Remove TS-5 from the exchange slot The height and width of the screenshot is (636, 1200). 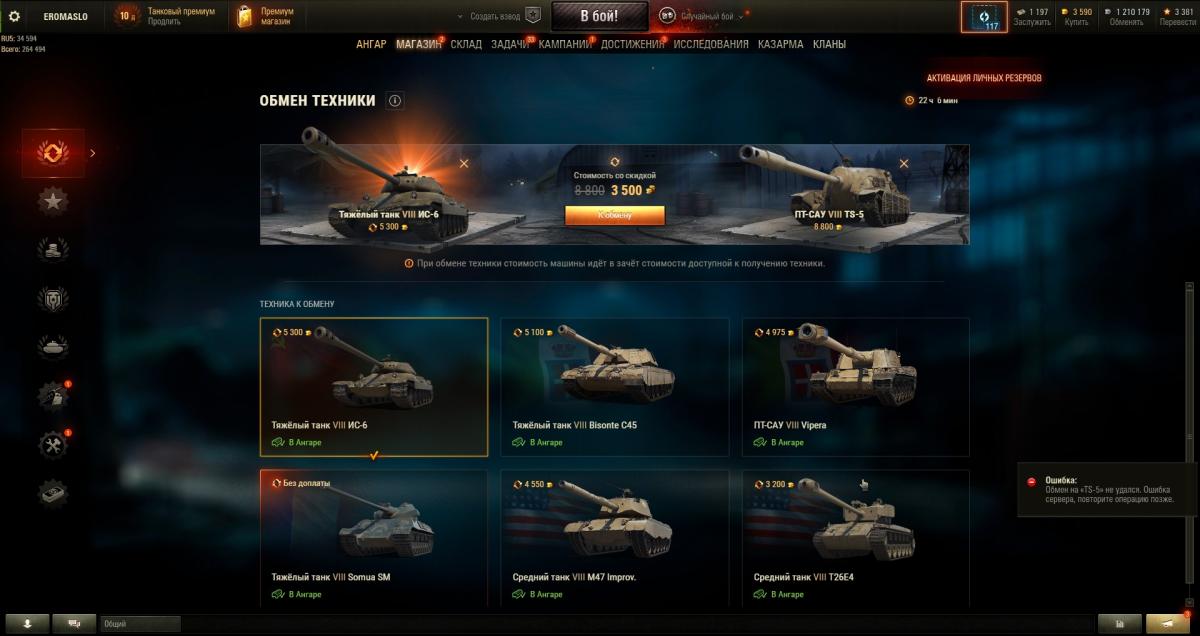[x=904, y=163]
